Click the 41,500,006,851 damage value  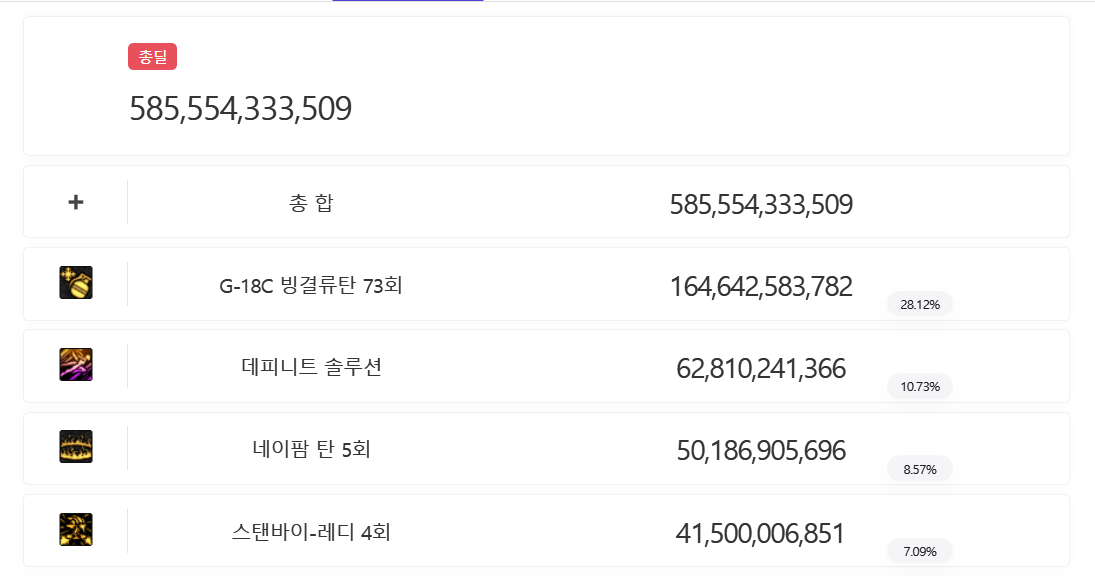tap(761, 533)
